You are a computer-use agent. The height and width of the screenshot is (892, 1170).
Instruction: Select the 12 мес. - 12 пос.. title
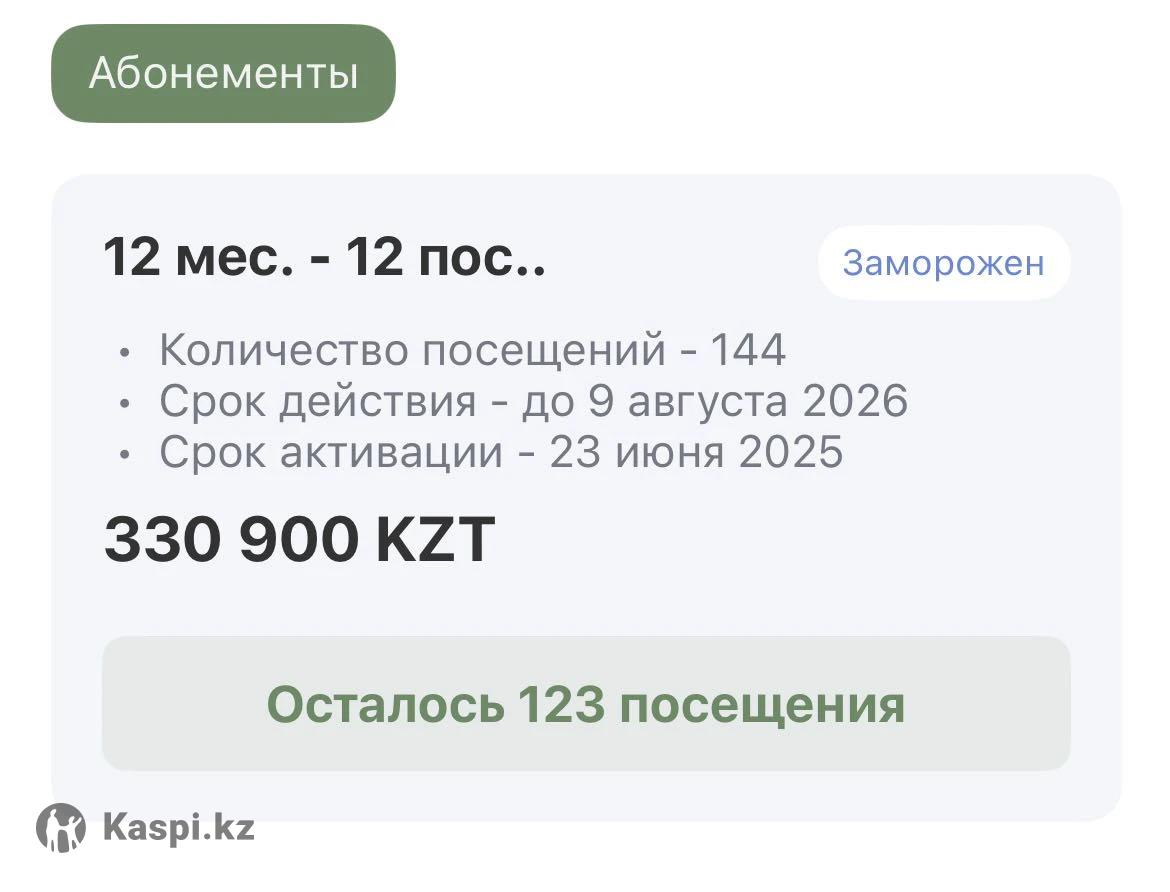coord(325,259)
